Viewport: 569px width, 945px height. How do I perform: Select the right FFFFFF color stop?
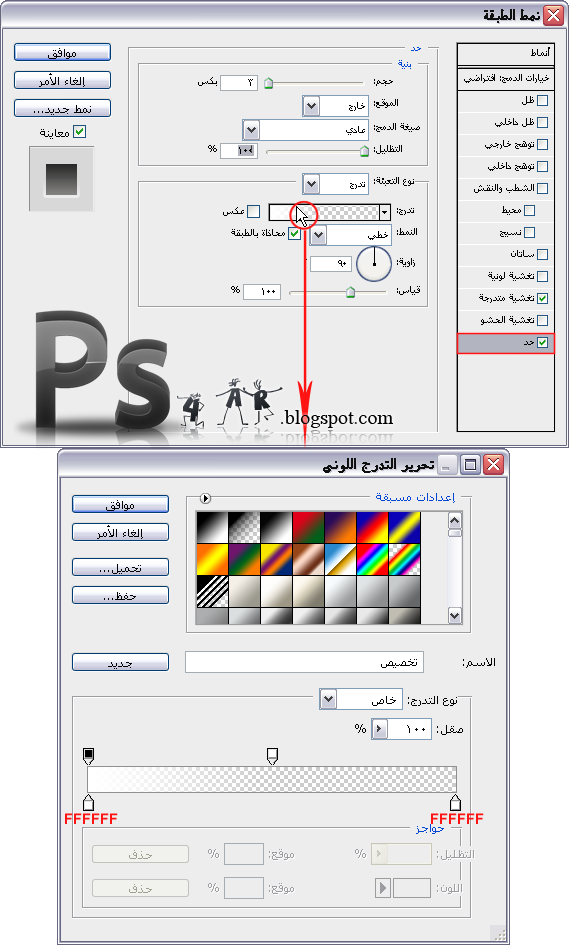pos(455,802)
